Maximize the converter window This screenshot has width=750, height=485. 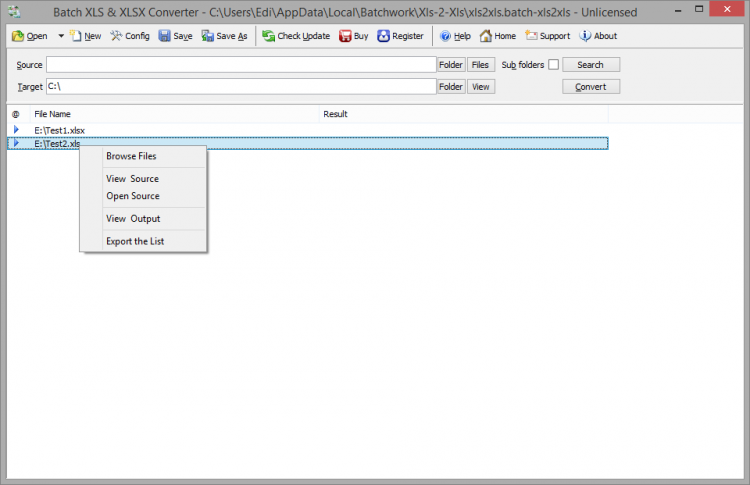point(699,10)
